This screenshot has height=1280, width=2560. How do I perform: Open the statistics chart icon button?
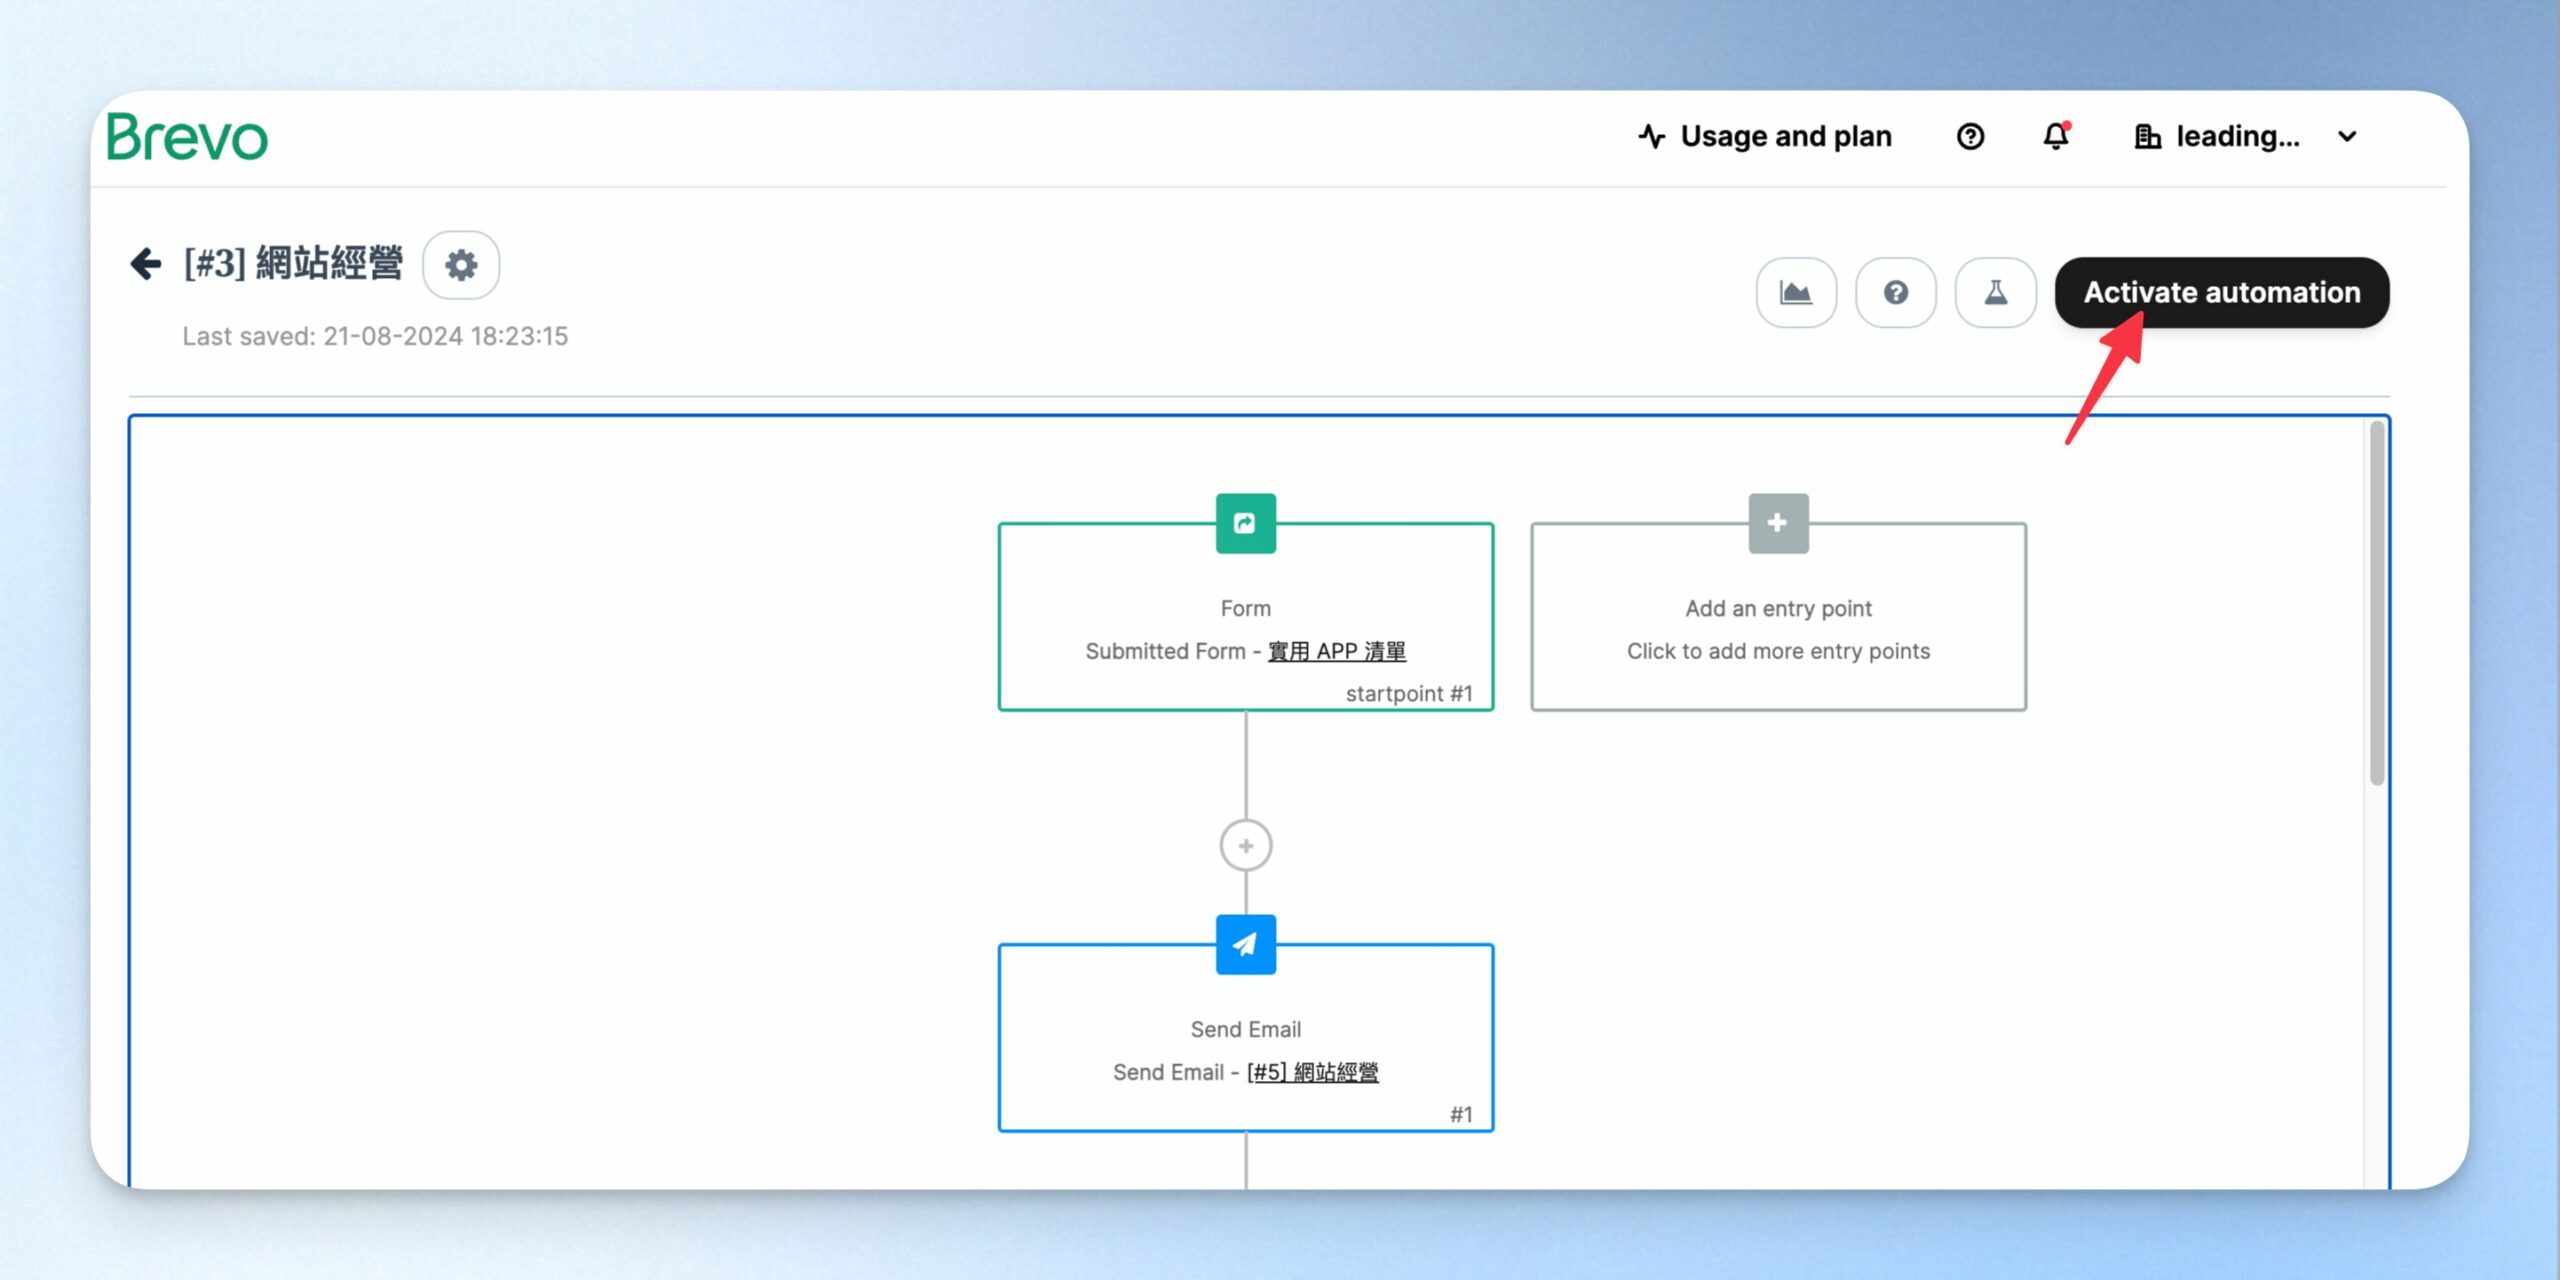[1796, 292]
